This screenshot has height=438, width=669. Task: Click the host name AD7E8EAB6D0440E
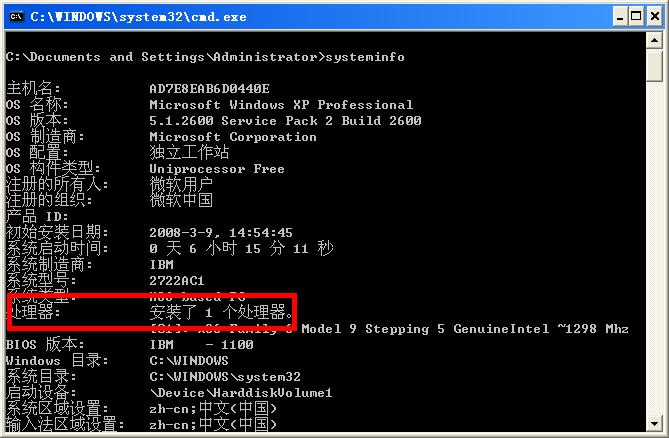210,89
